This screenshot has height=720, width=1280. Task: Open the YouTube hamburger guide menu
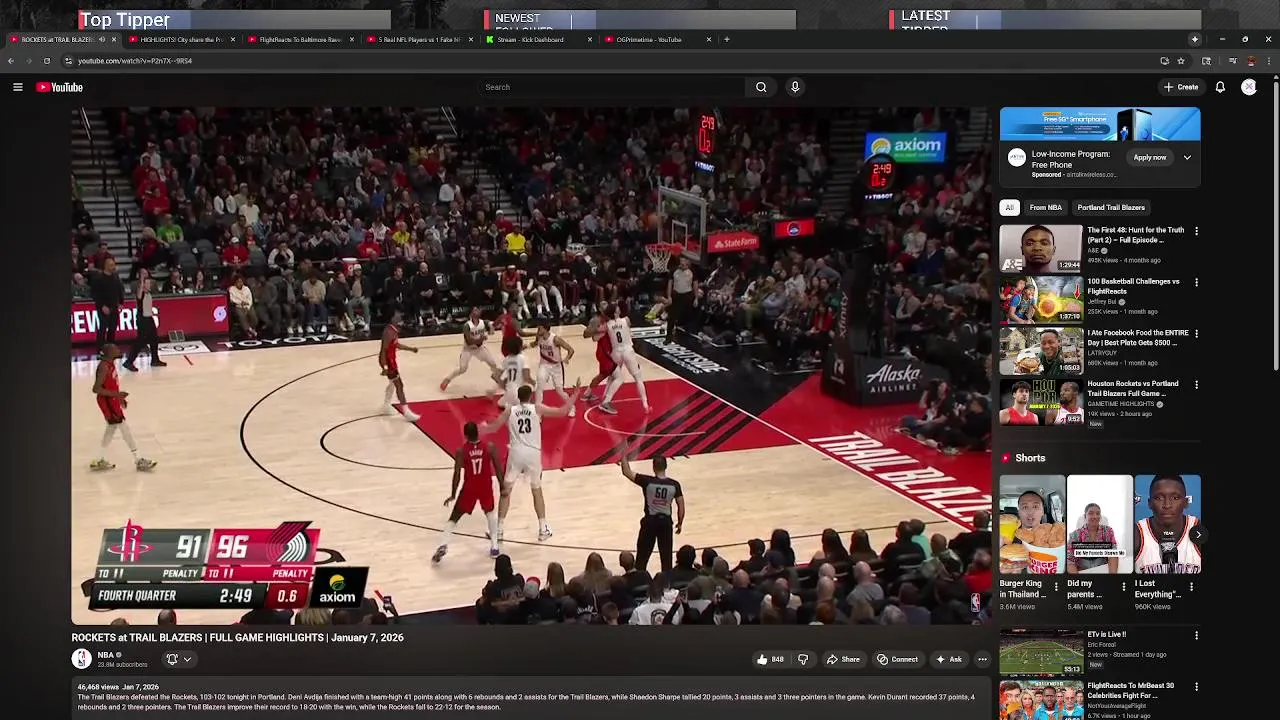(x=17, y=87)
